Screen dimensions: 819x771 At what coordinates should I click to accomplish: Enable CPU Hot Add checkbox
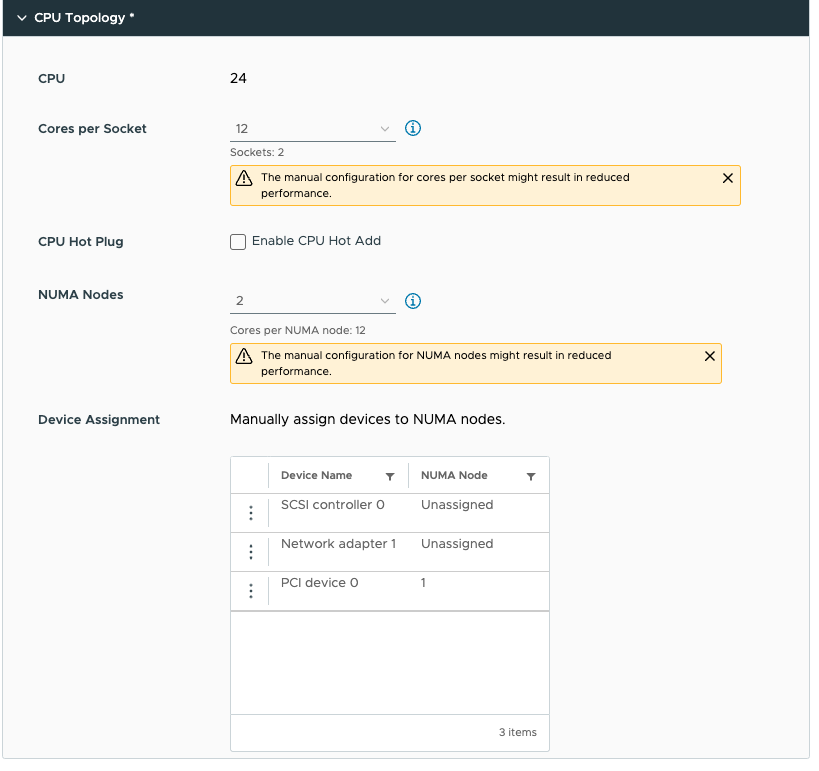[x=238, y=242]
